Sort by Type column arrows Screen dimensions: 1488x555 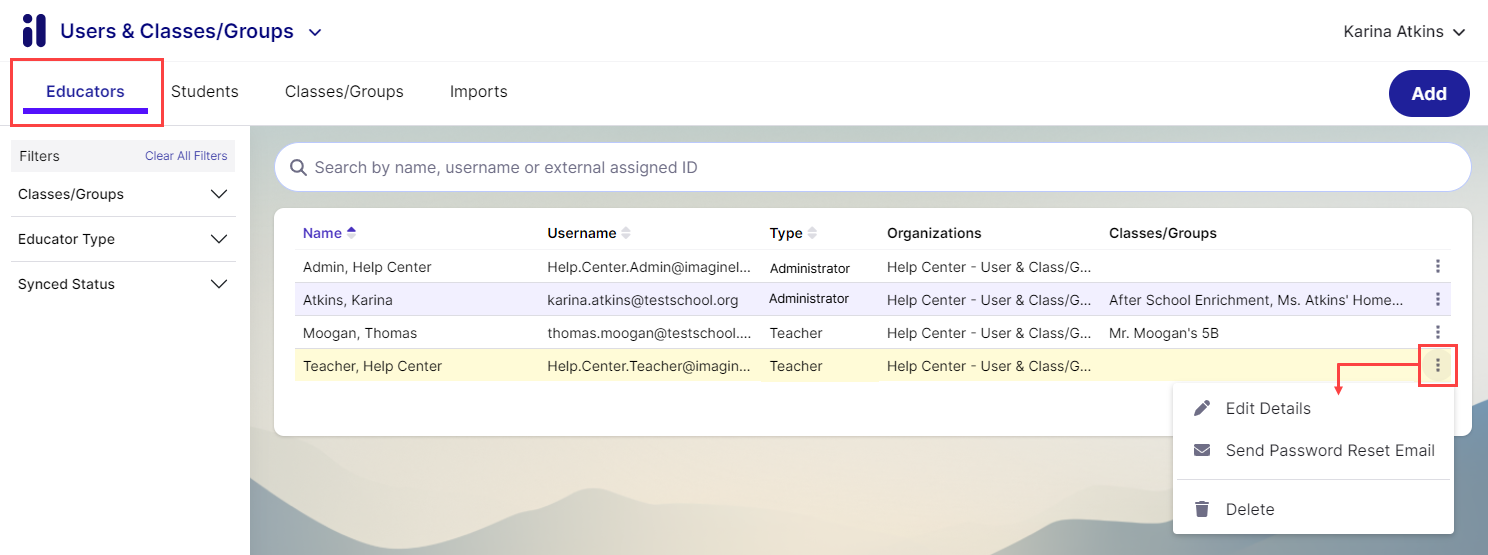coord(812,233)
